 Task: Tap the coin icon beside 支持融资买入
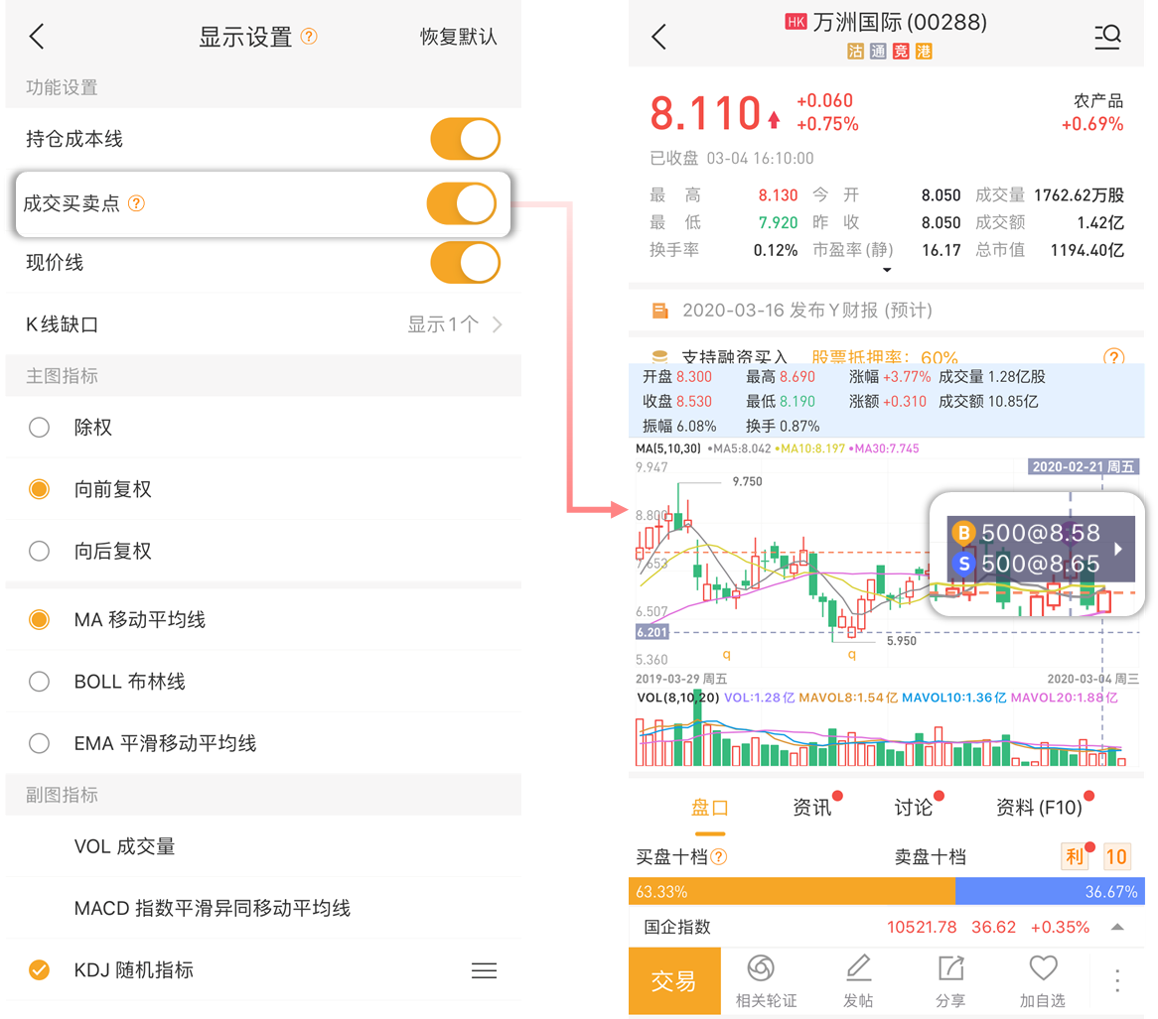click(660, 357)
